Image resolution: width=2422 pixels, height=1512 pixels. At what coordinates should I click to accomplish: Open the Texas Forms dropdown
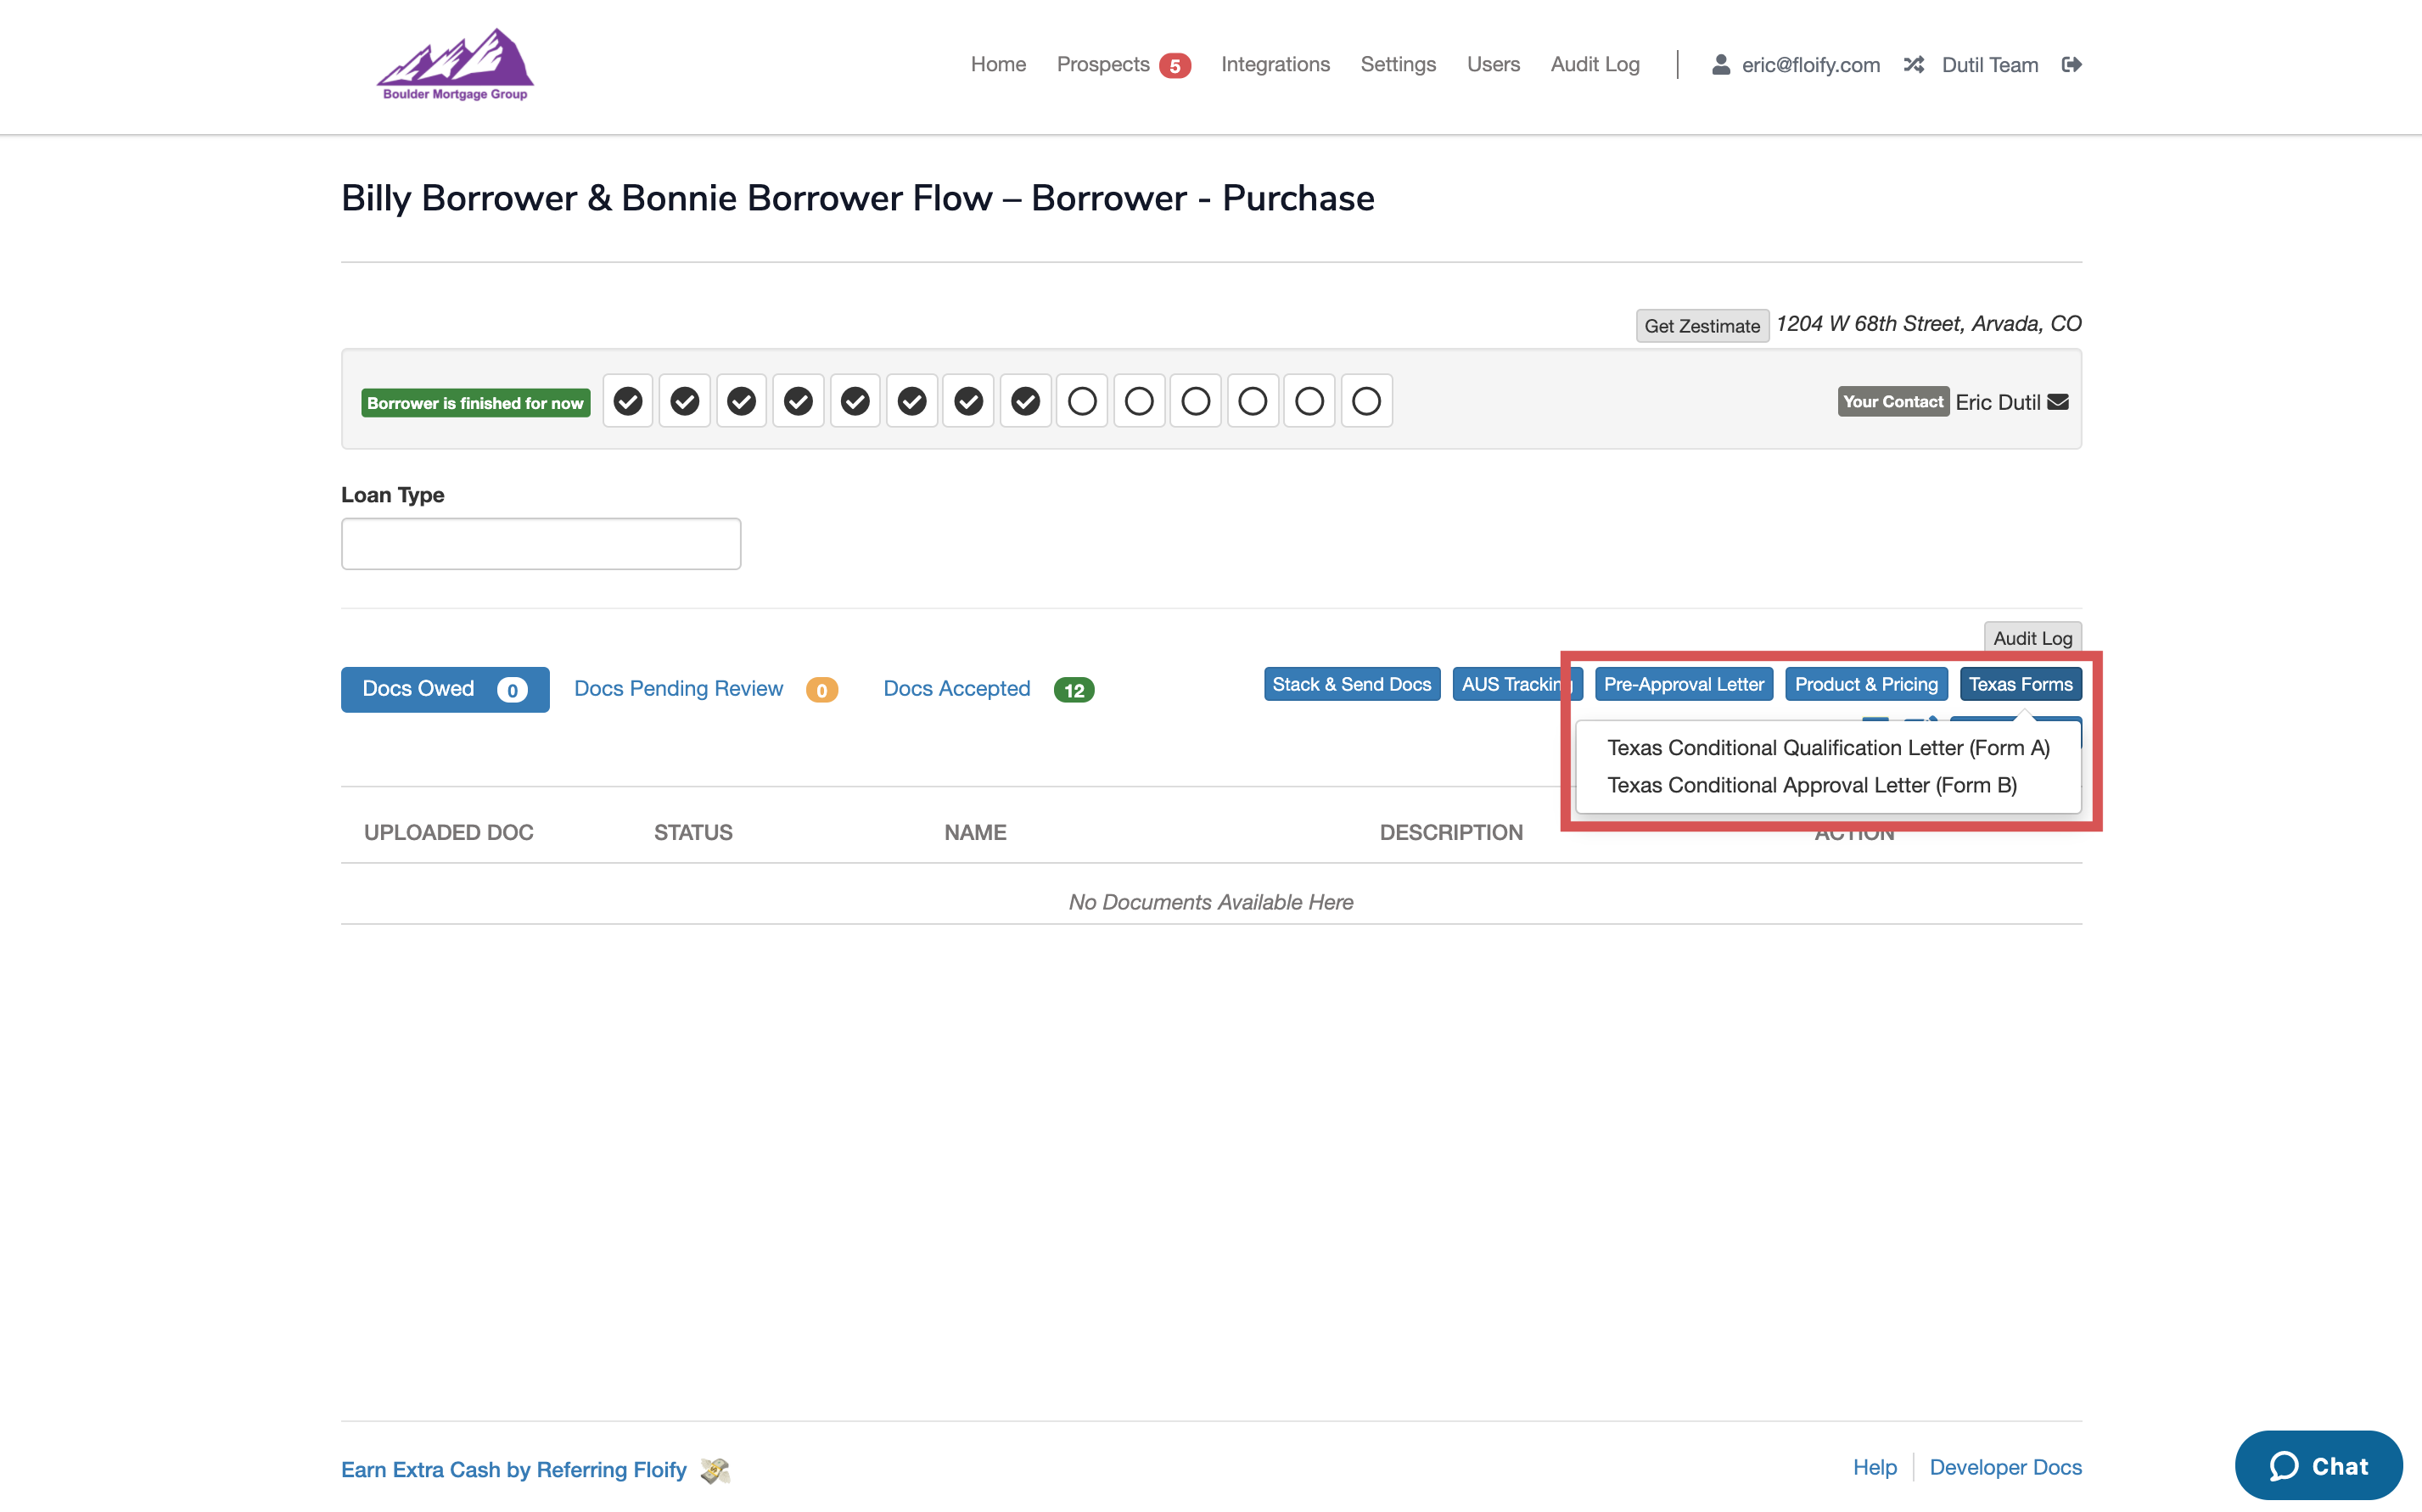(x=2020, y=684)
